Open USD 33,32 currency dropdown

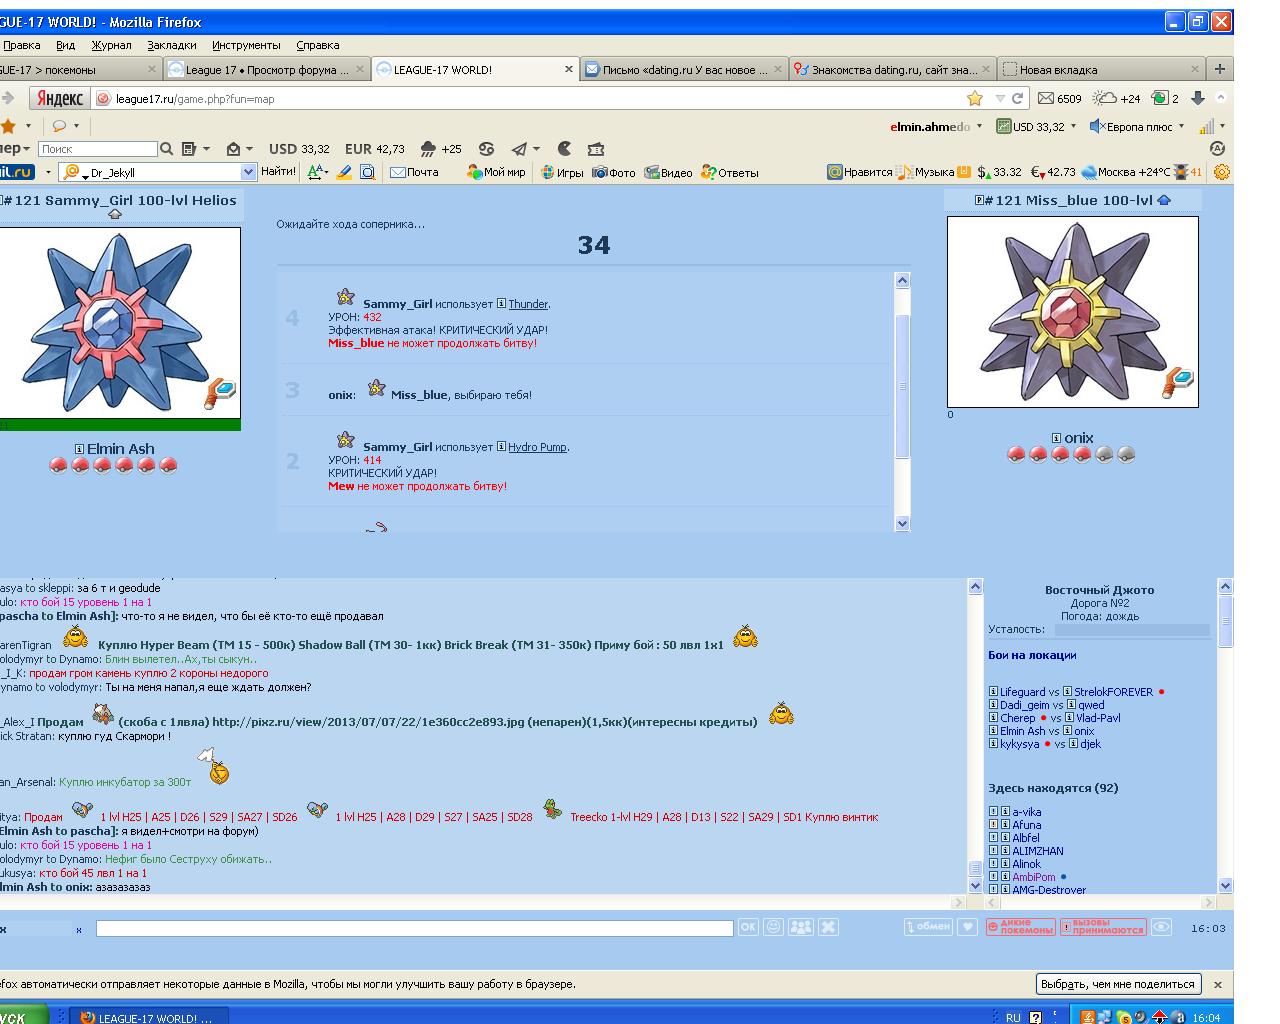click(1036, 126)
